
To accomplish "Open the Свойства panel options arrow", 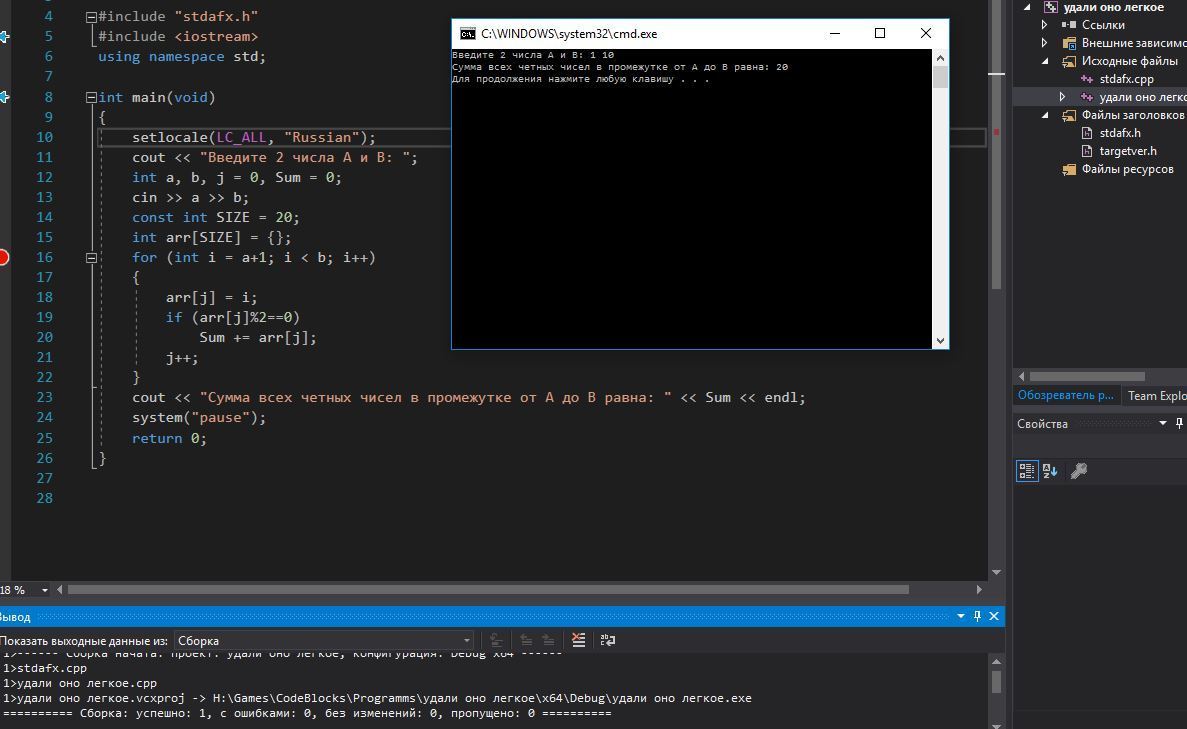I will (x=1163, y=423).
